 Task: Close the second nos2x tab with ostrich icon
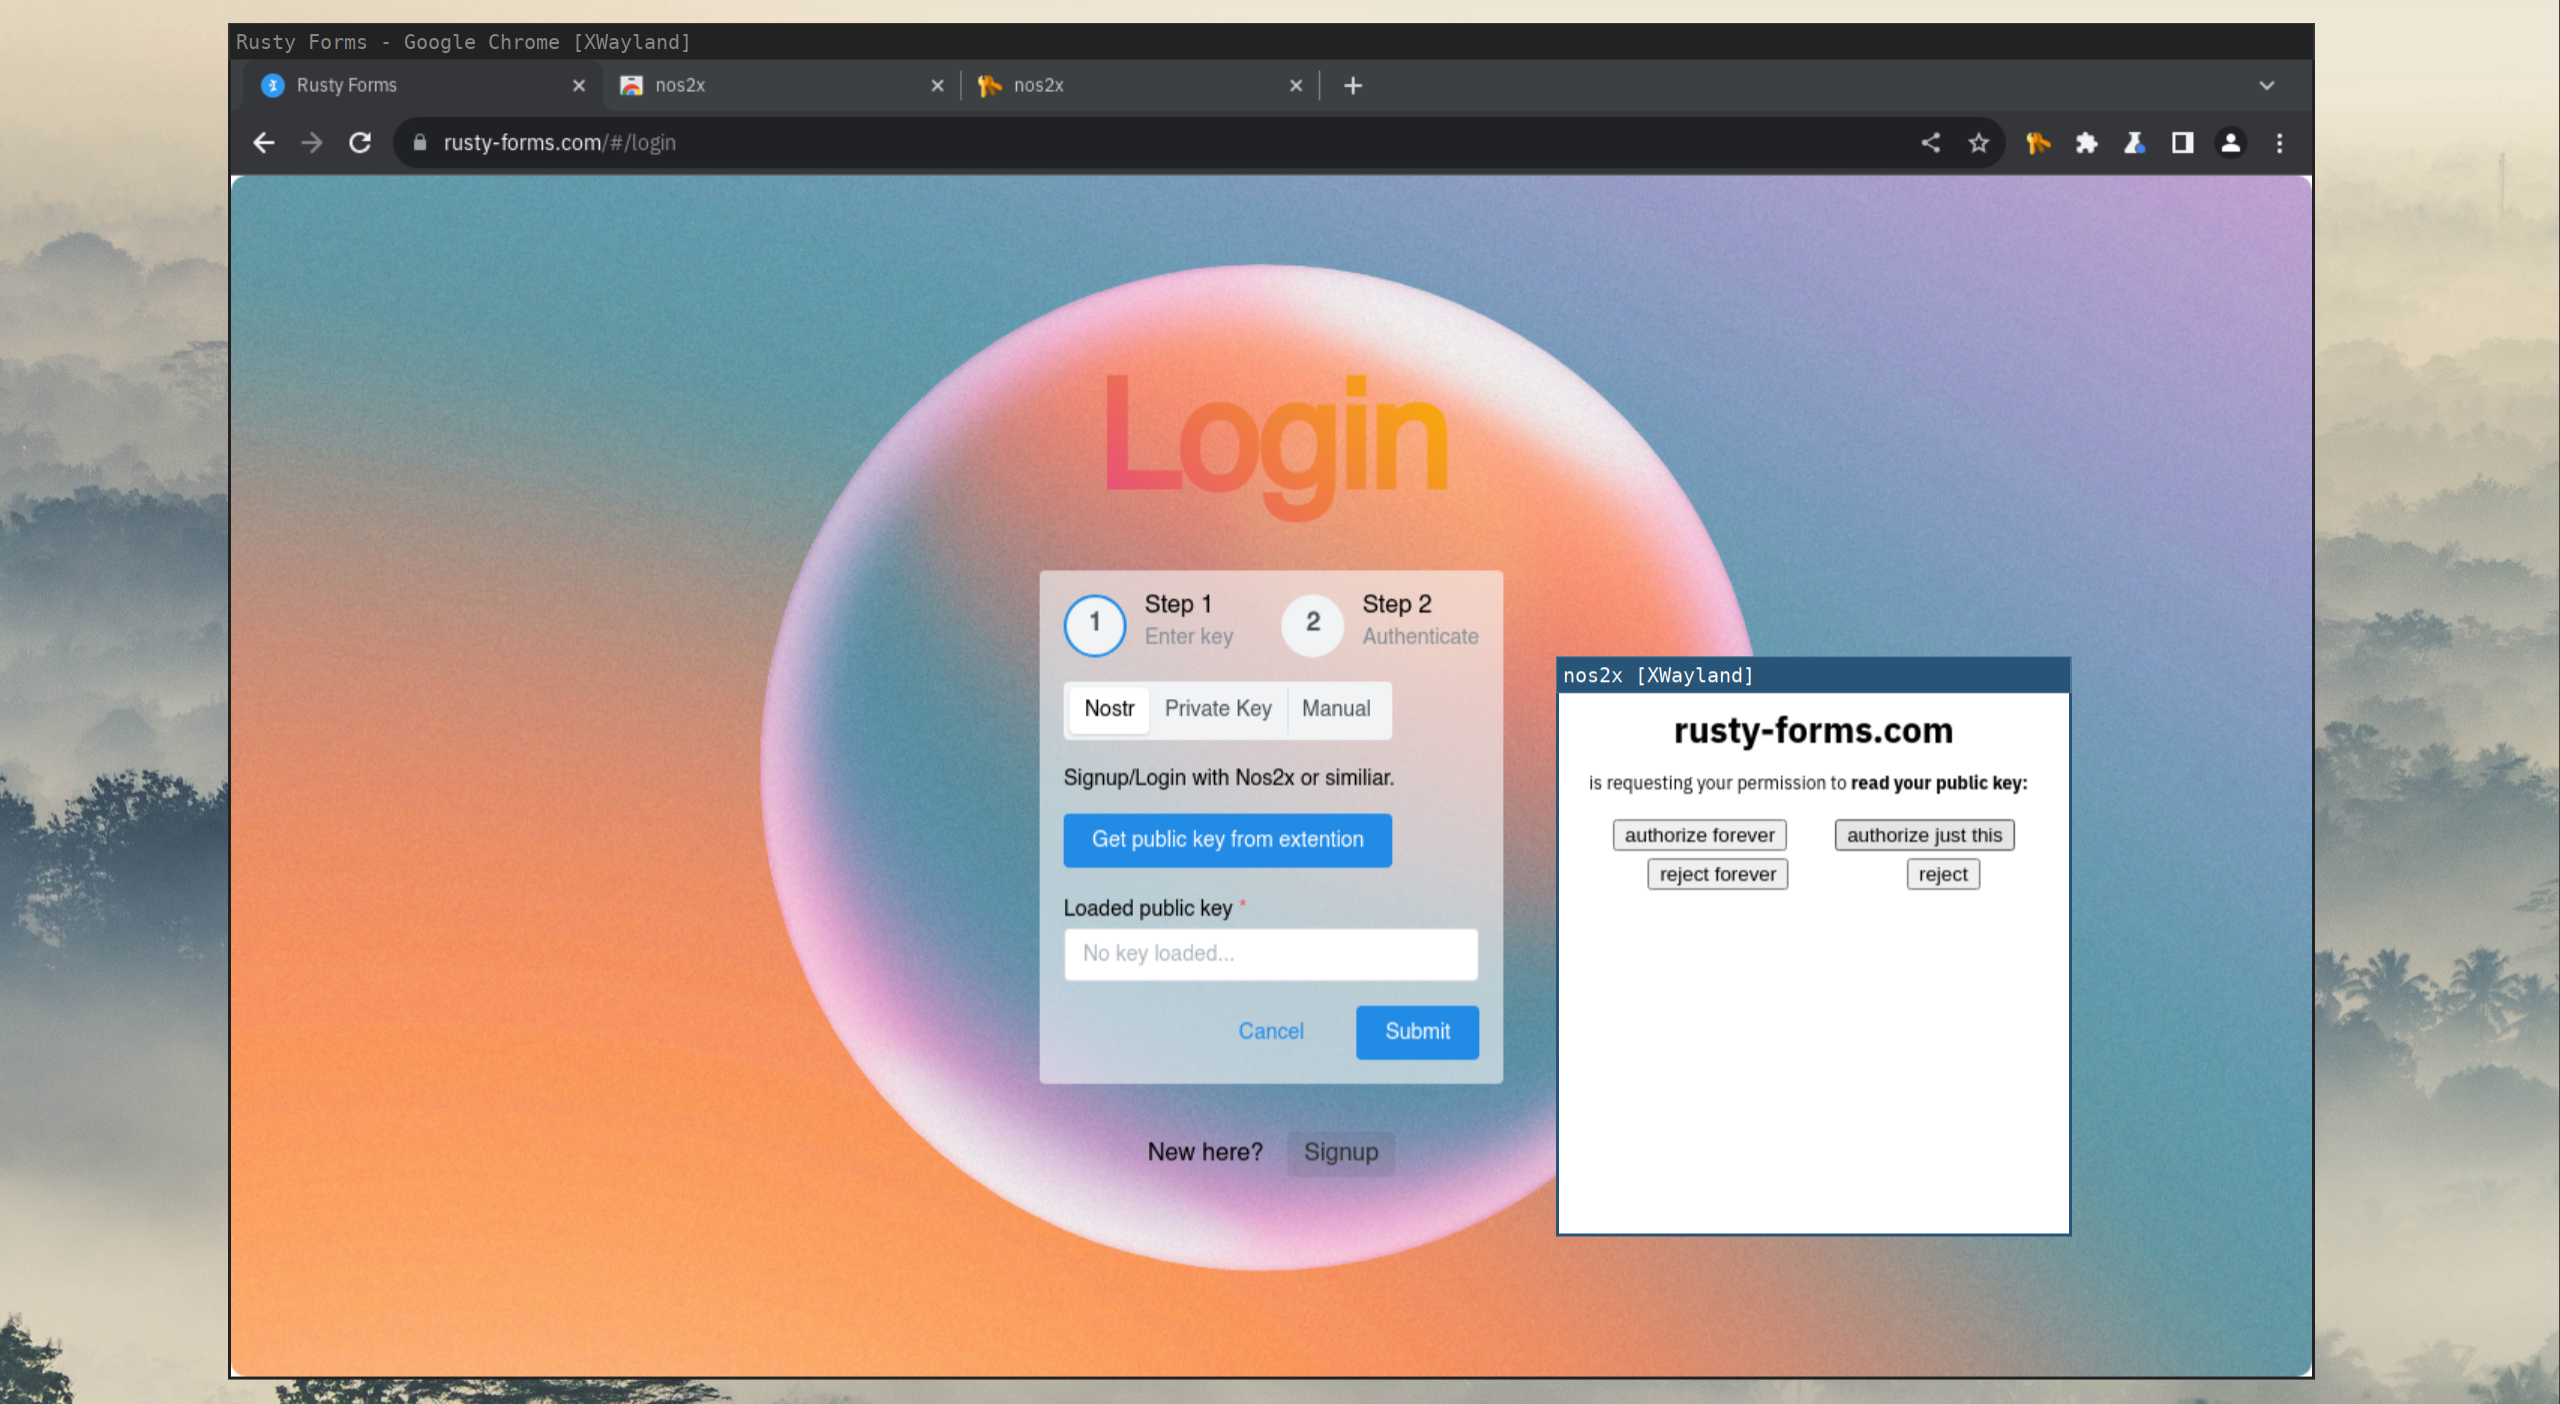click(x=1296, y=86)
